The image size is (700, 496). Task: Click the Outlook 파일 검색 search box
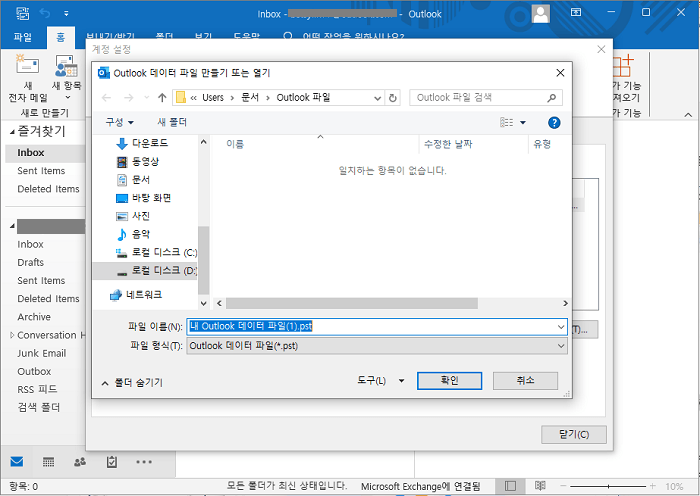pos(486,97)
